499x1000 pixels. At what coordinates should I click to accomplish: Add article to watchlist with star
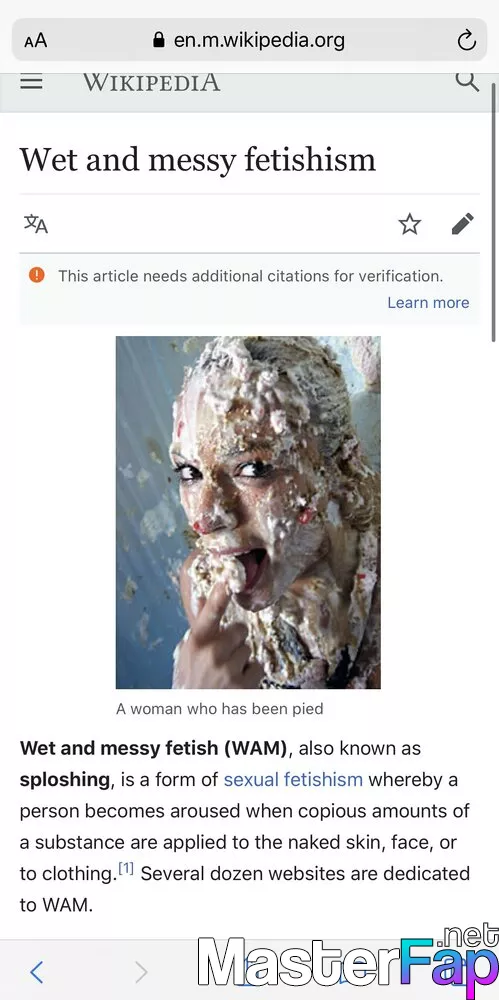[410, 224]
